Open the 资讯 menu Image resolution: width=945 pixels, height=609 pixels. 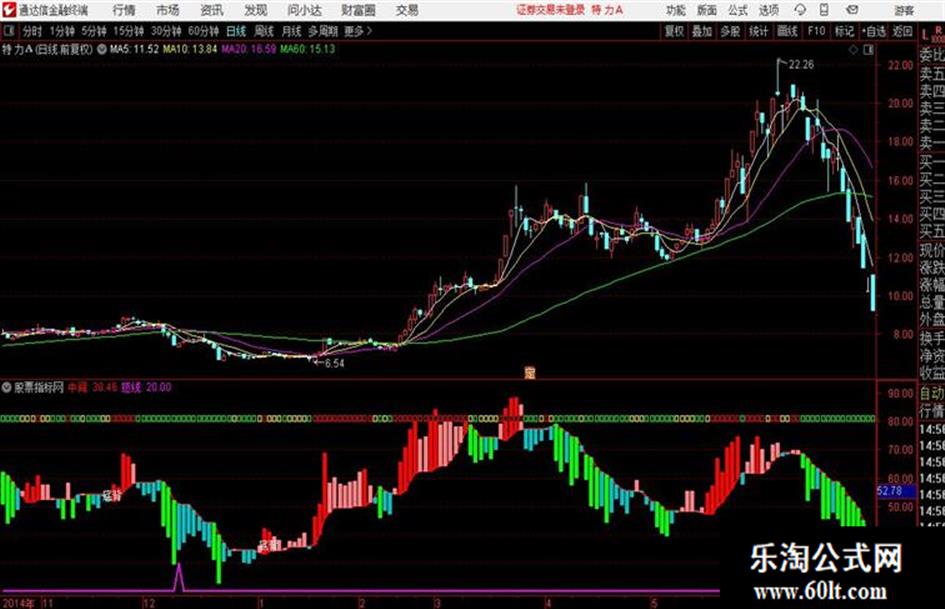coord(211,10)
